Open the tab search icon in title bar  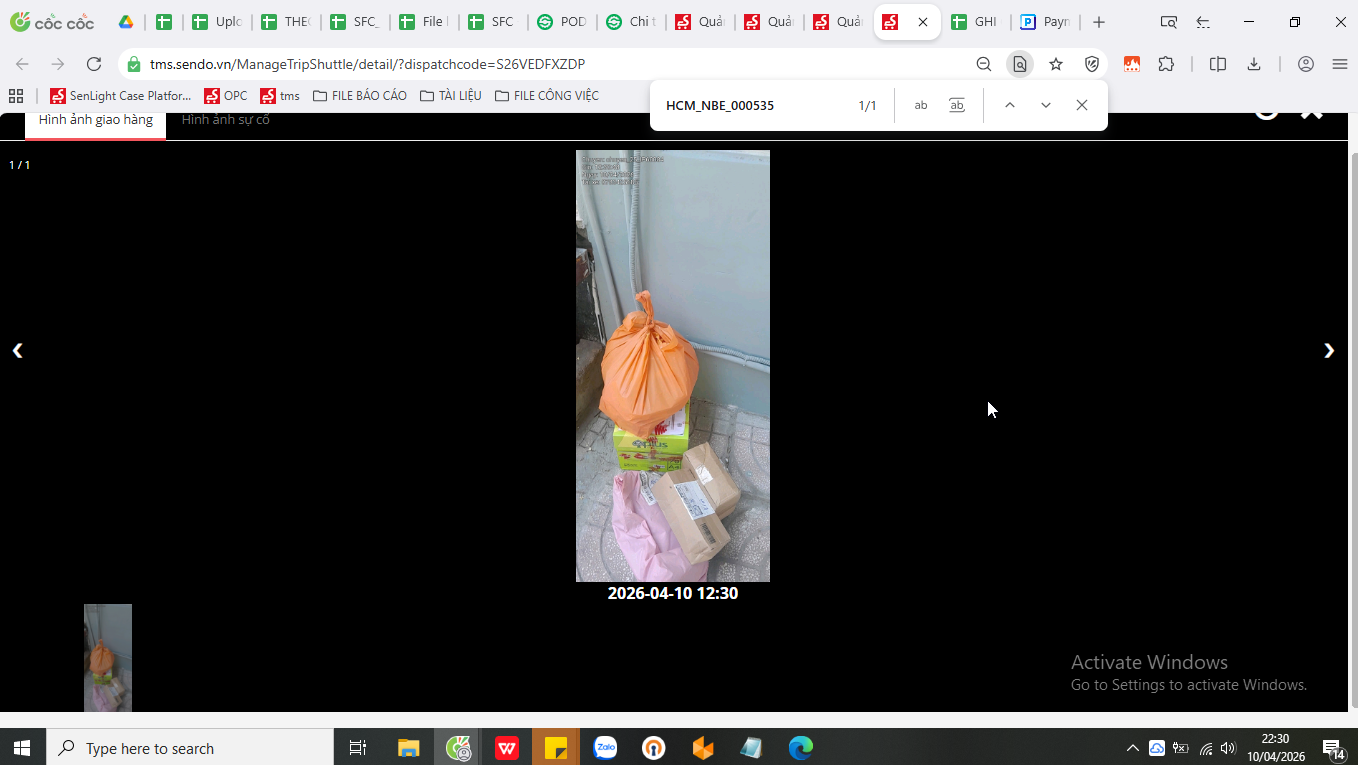click(x=1168, y=22)
